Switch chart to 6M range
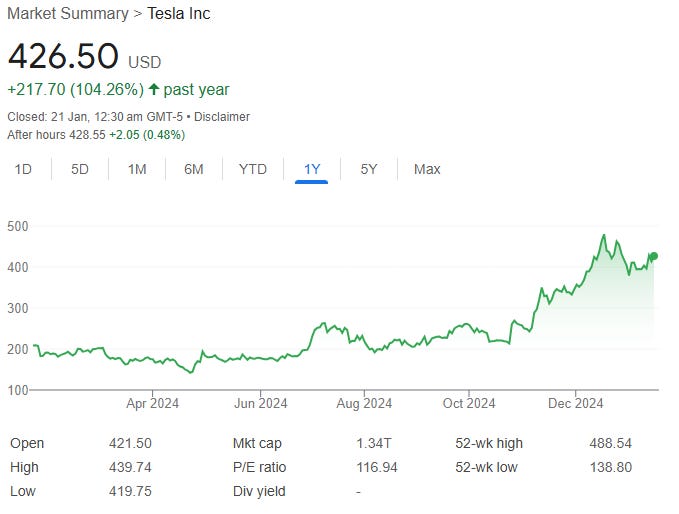 click(194, 169)
